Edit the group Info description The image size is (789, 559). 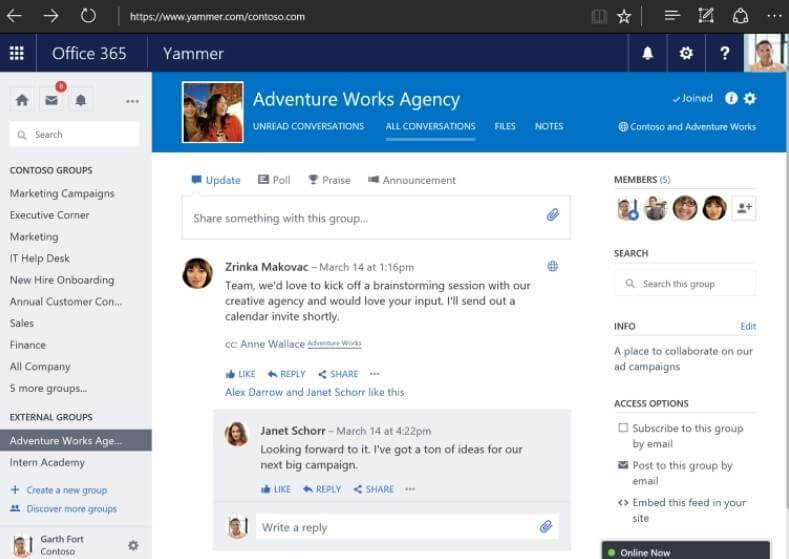748,326
